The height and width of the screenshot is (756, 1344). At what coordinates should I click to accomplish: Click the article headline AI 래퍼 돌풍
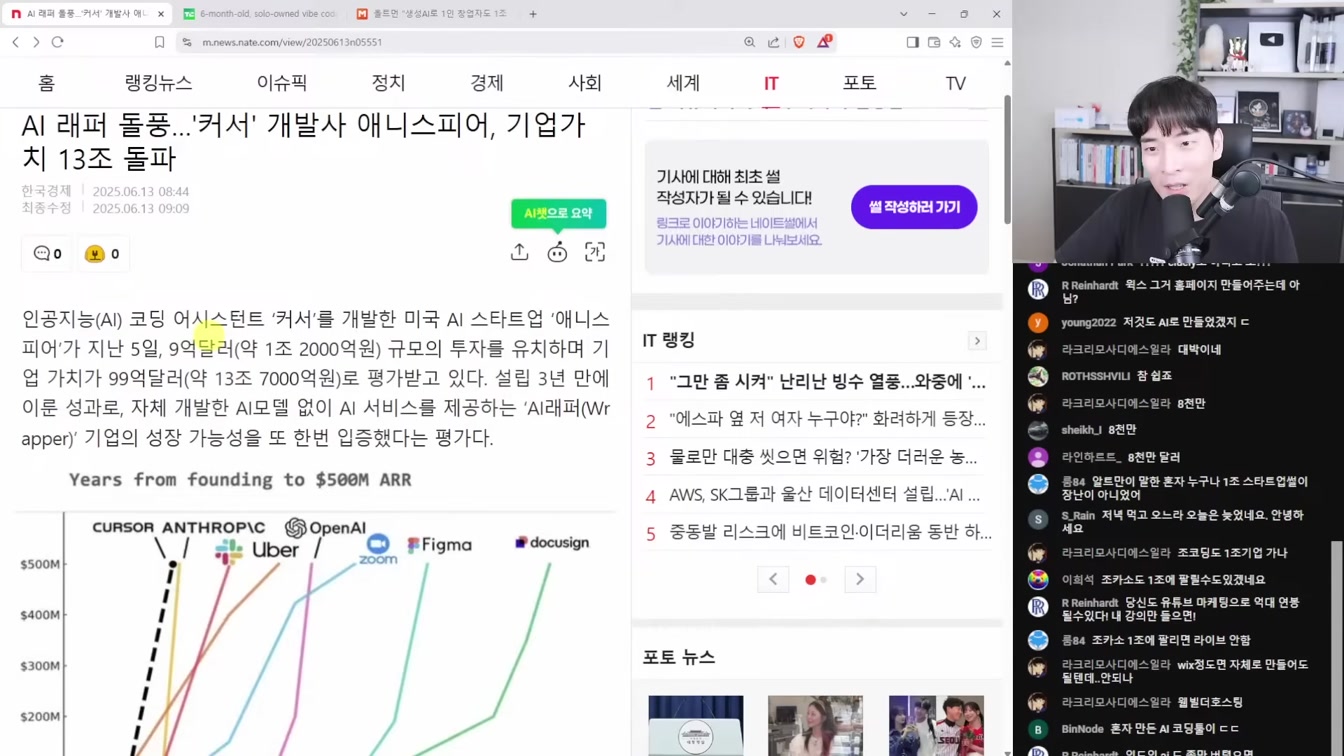click(303, 141)
